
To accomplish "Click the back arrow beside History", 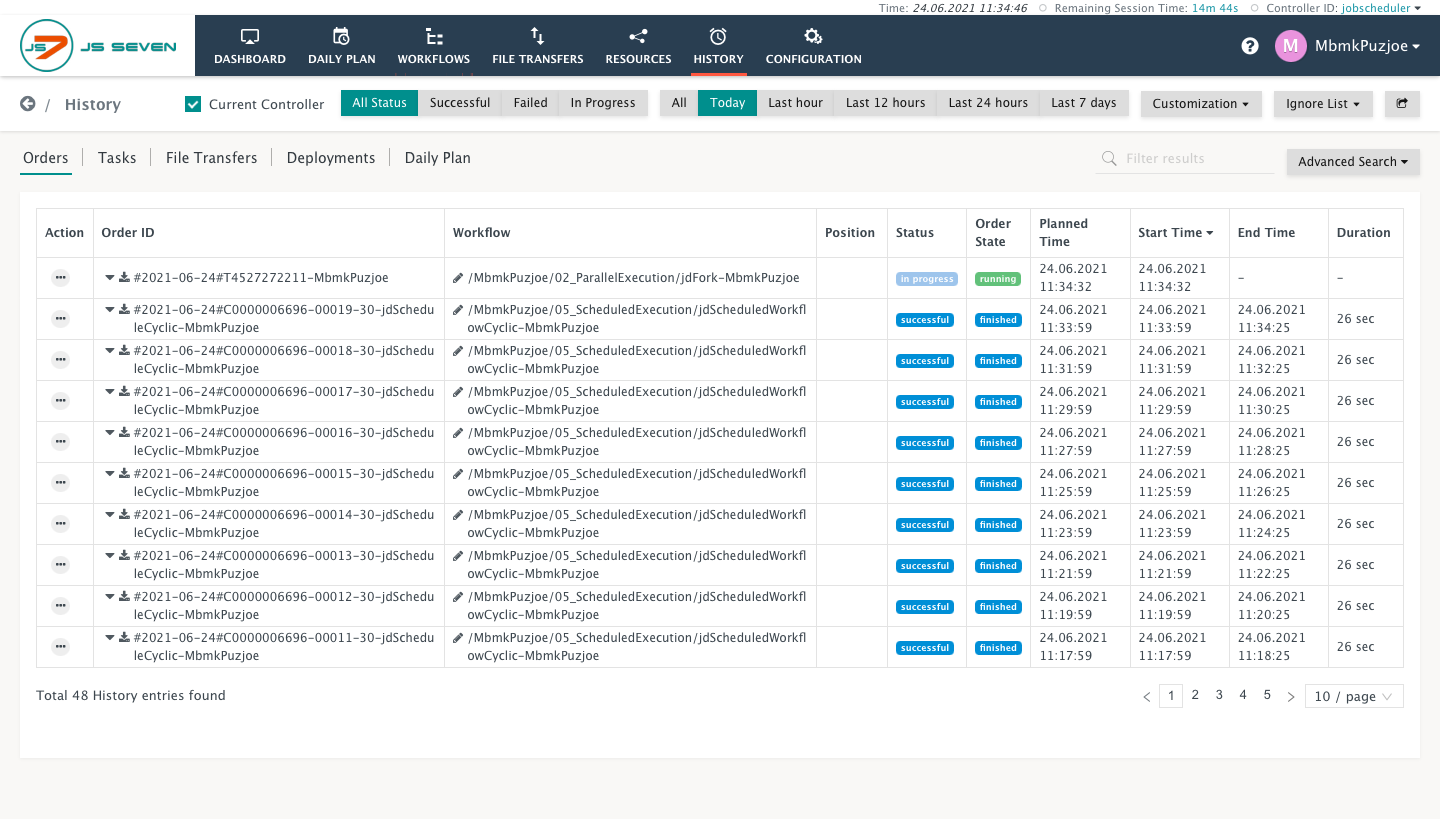I will tap(28, 104).
